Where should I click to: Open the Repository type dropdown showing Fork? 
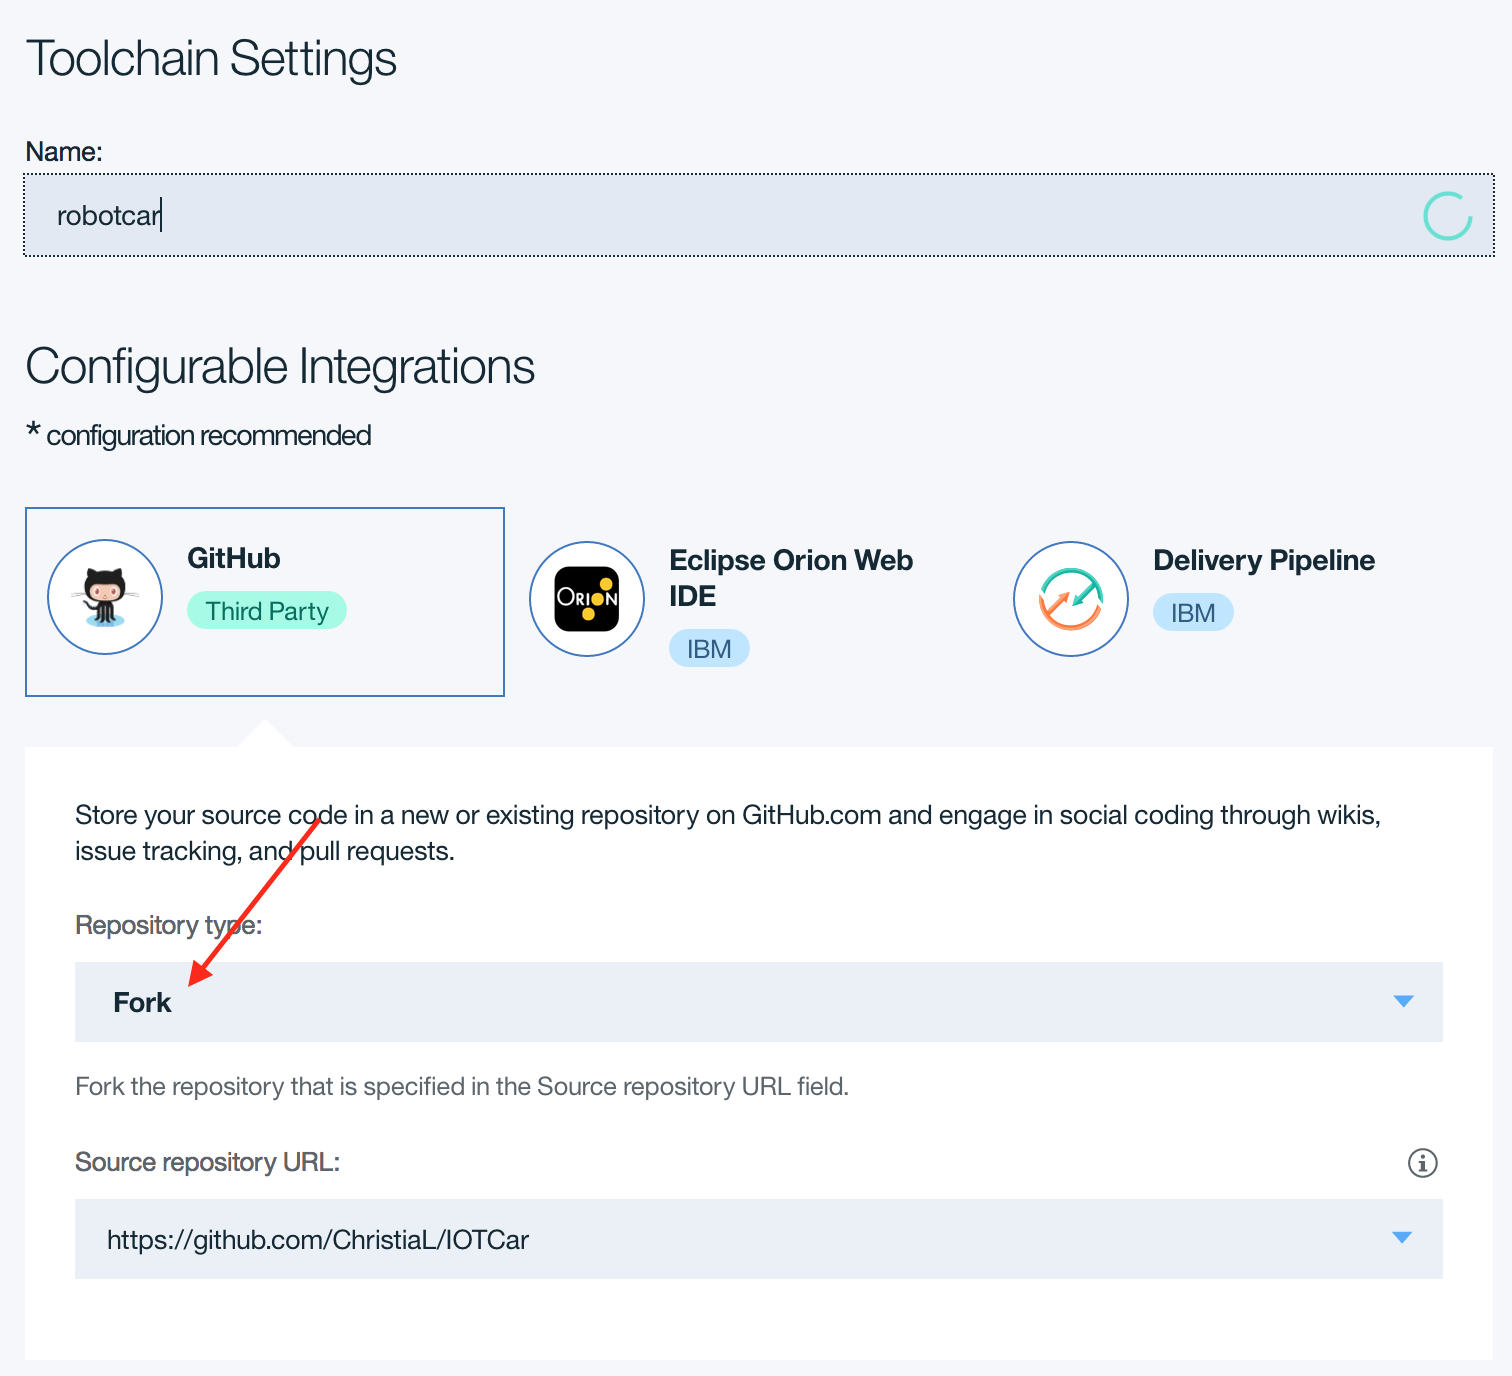pos(759,1002)
